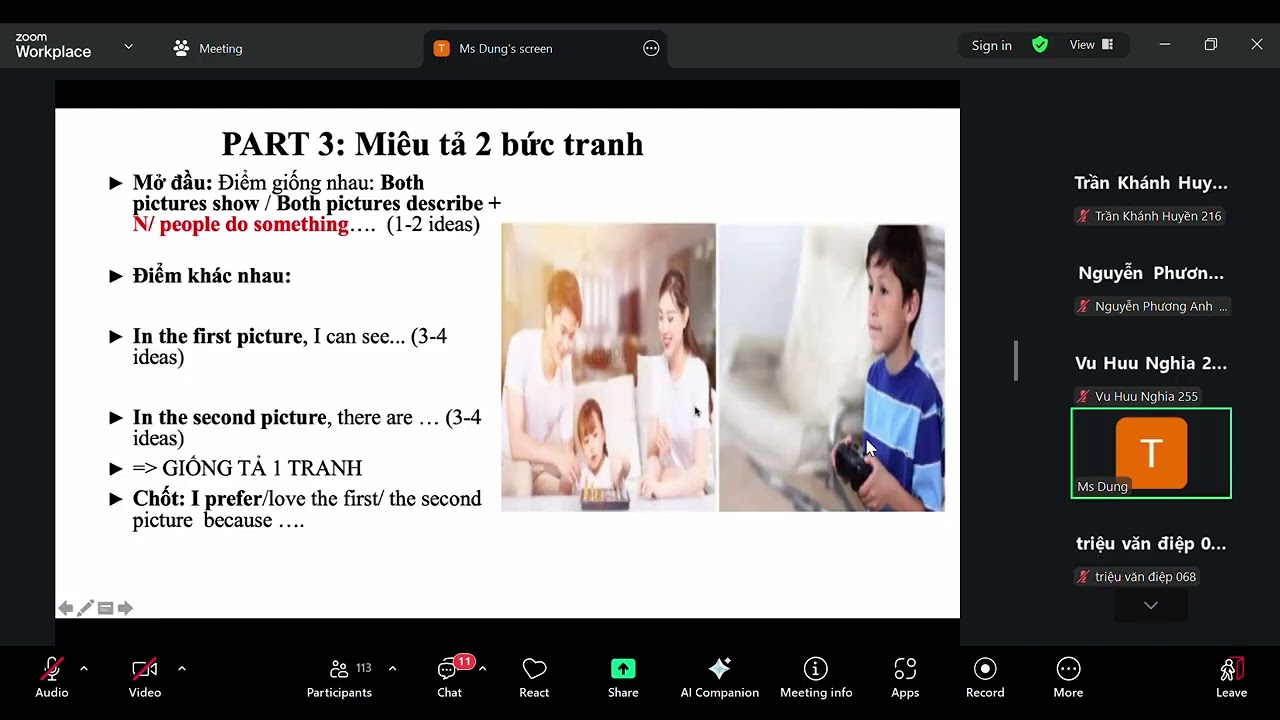Open React emoji picker
Screen dimensions: 1280x720
pyautogui.click(x=534, y=678)
